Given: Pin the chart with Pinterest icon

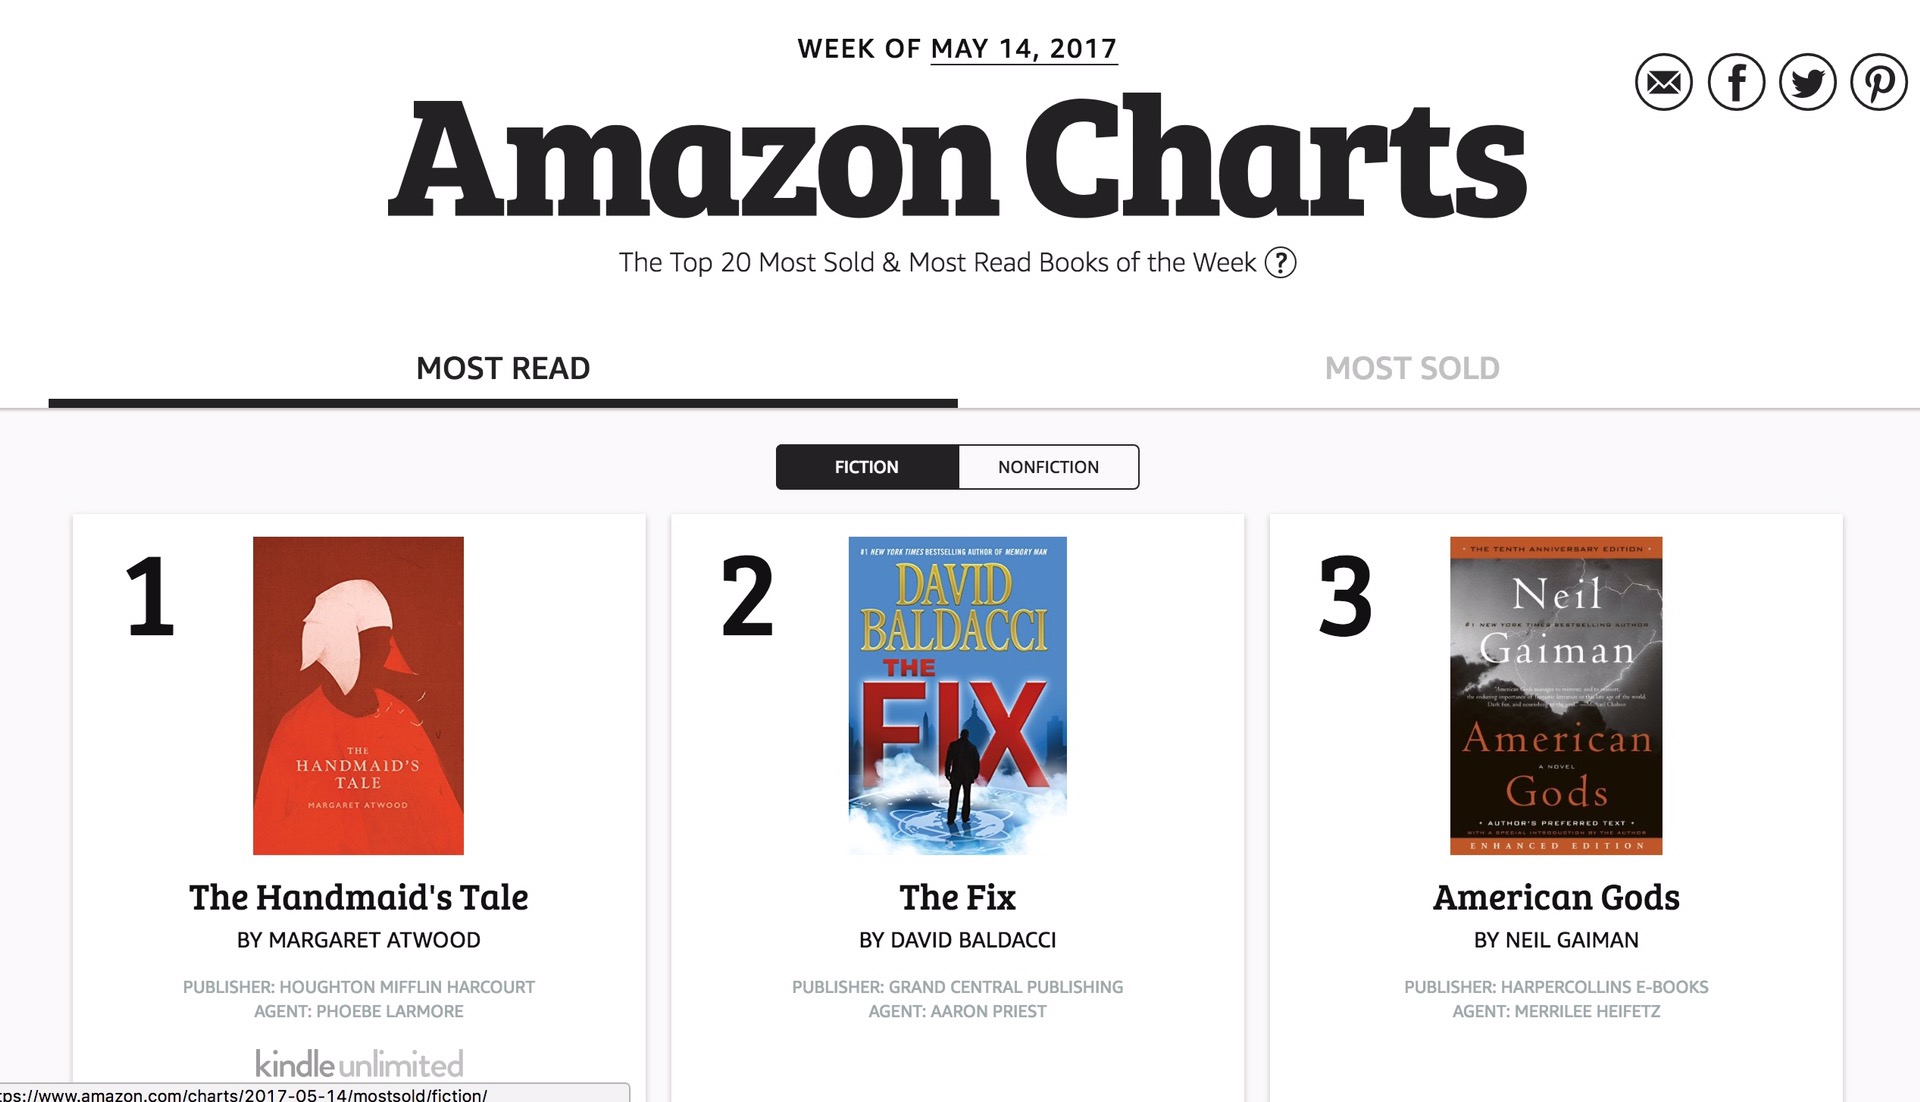Looking at the screenshot, I should coord(1878,82).
